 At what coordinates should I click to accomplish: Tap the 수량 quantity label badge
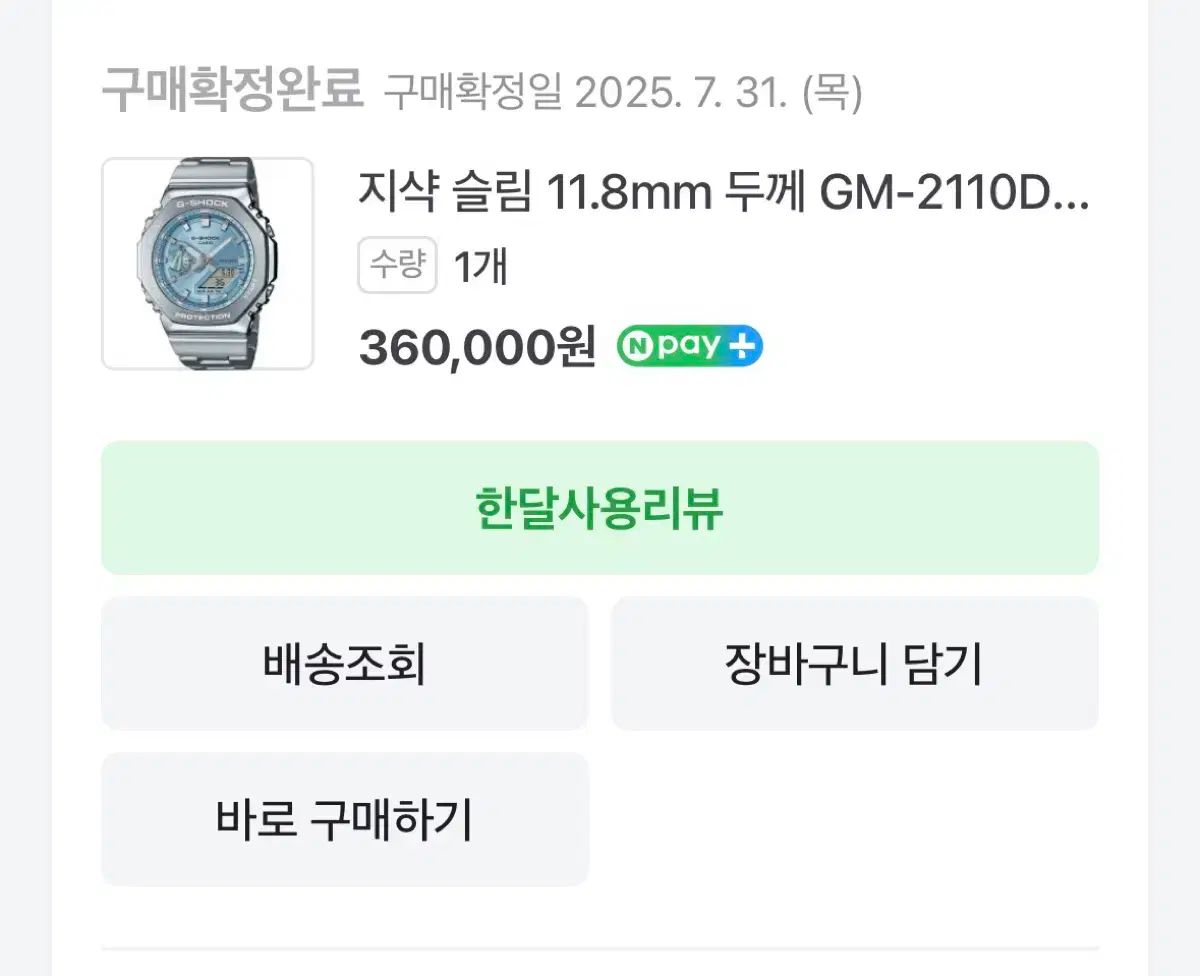(x=397, y=265)
